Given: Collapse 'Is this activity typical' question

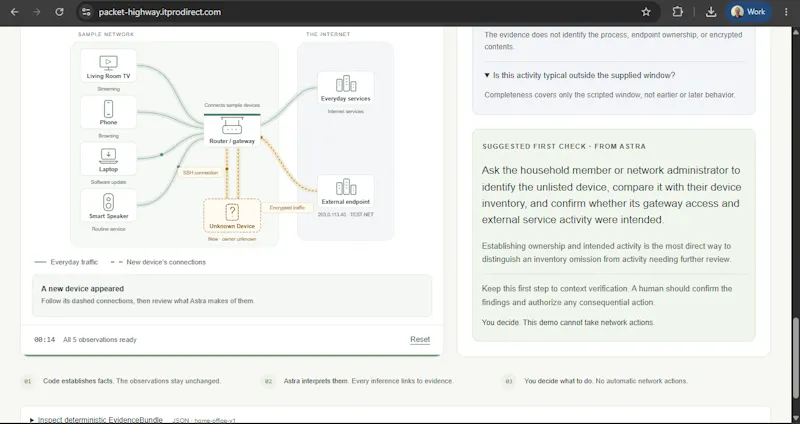Looking at the screenshot, I should tap(580, 75).
